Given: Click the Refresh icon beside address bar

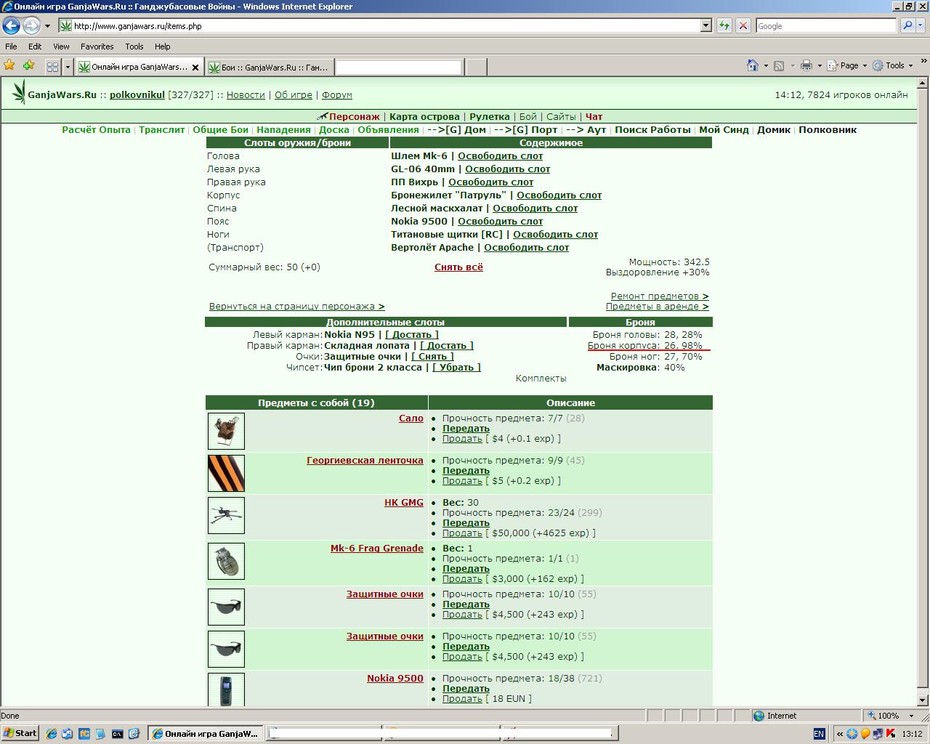Looking at the screenshot, I should pos(724,26).
